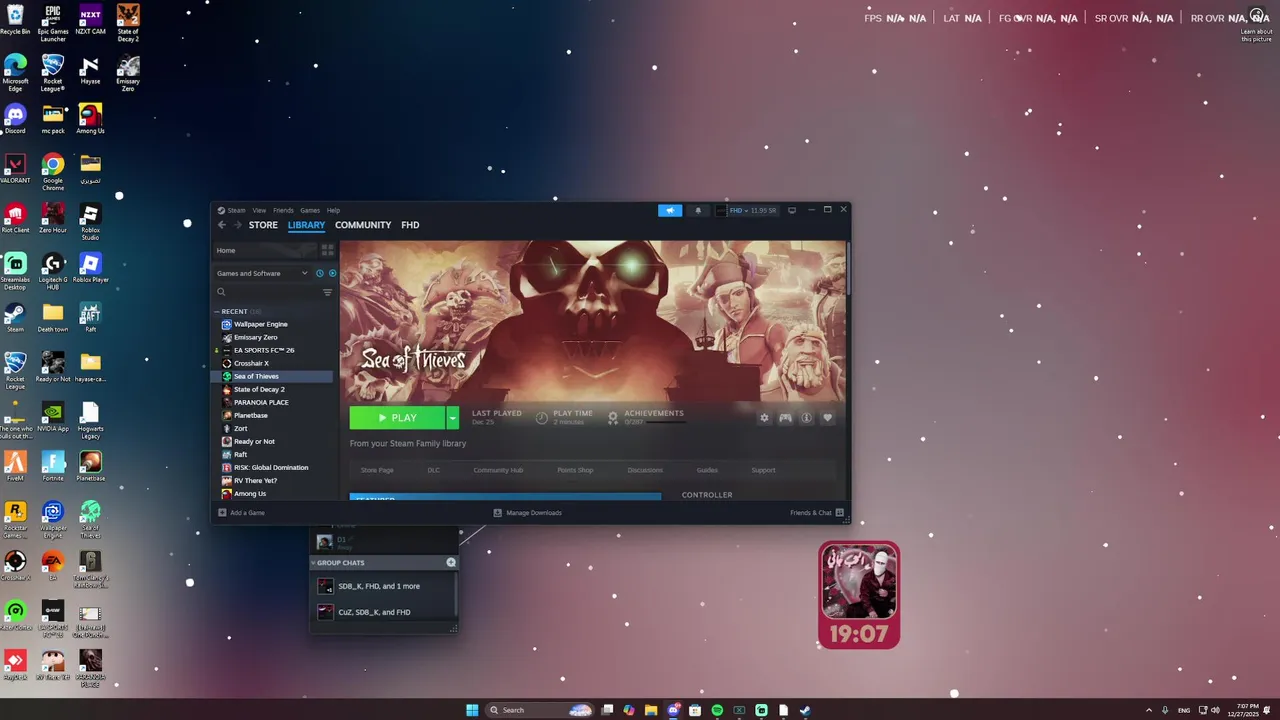The image size is (1280, 720).
Task: Open the Help menu in Steam
Action: 333,210
